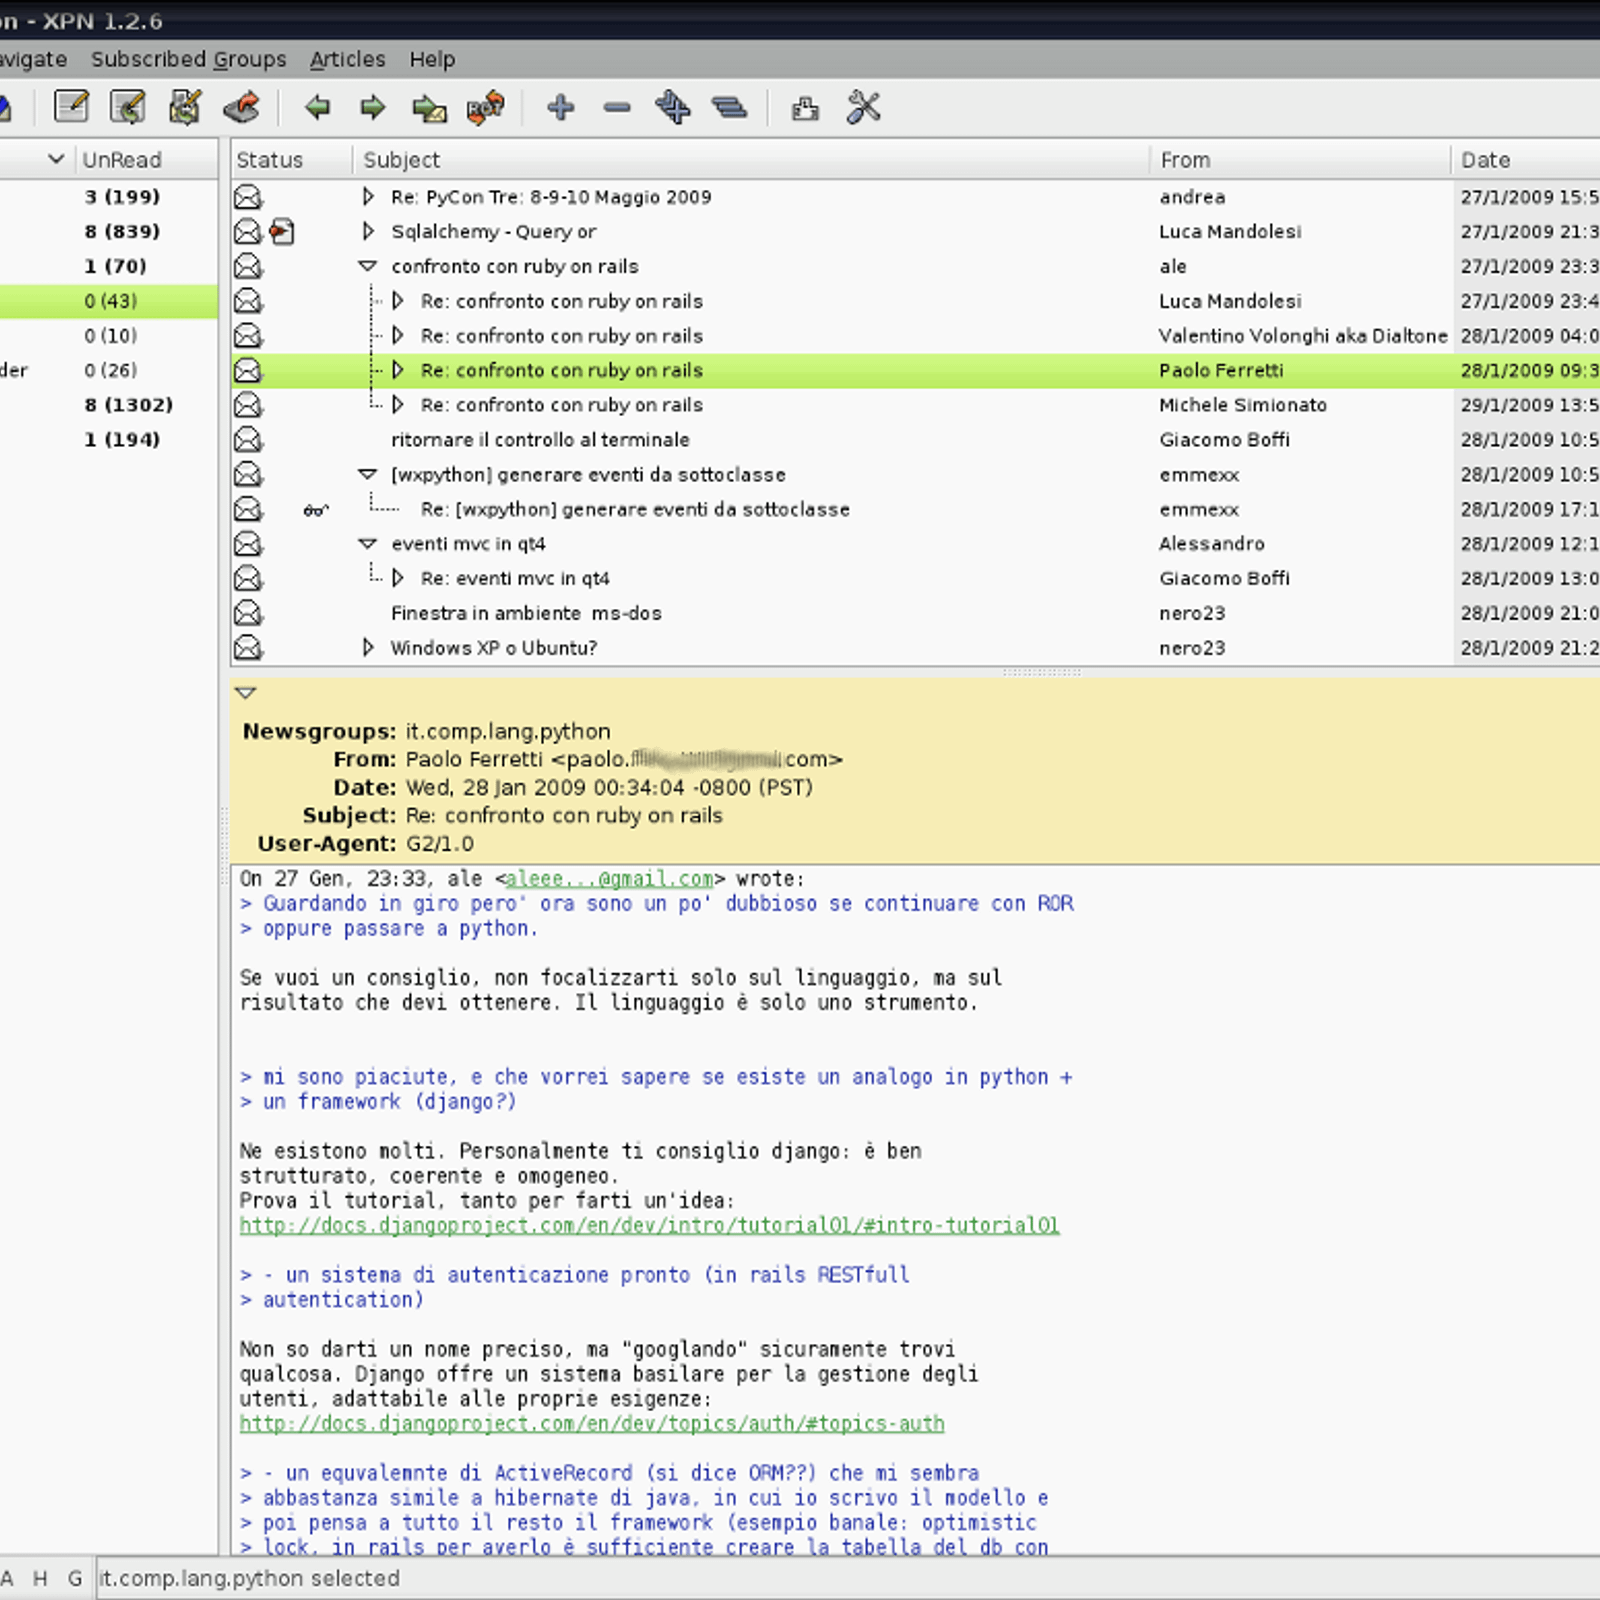1600x1600 pixels.
Task: Expand Luca Mandolesi's ruby on rails reply
Action: (x=398, y=301)
